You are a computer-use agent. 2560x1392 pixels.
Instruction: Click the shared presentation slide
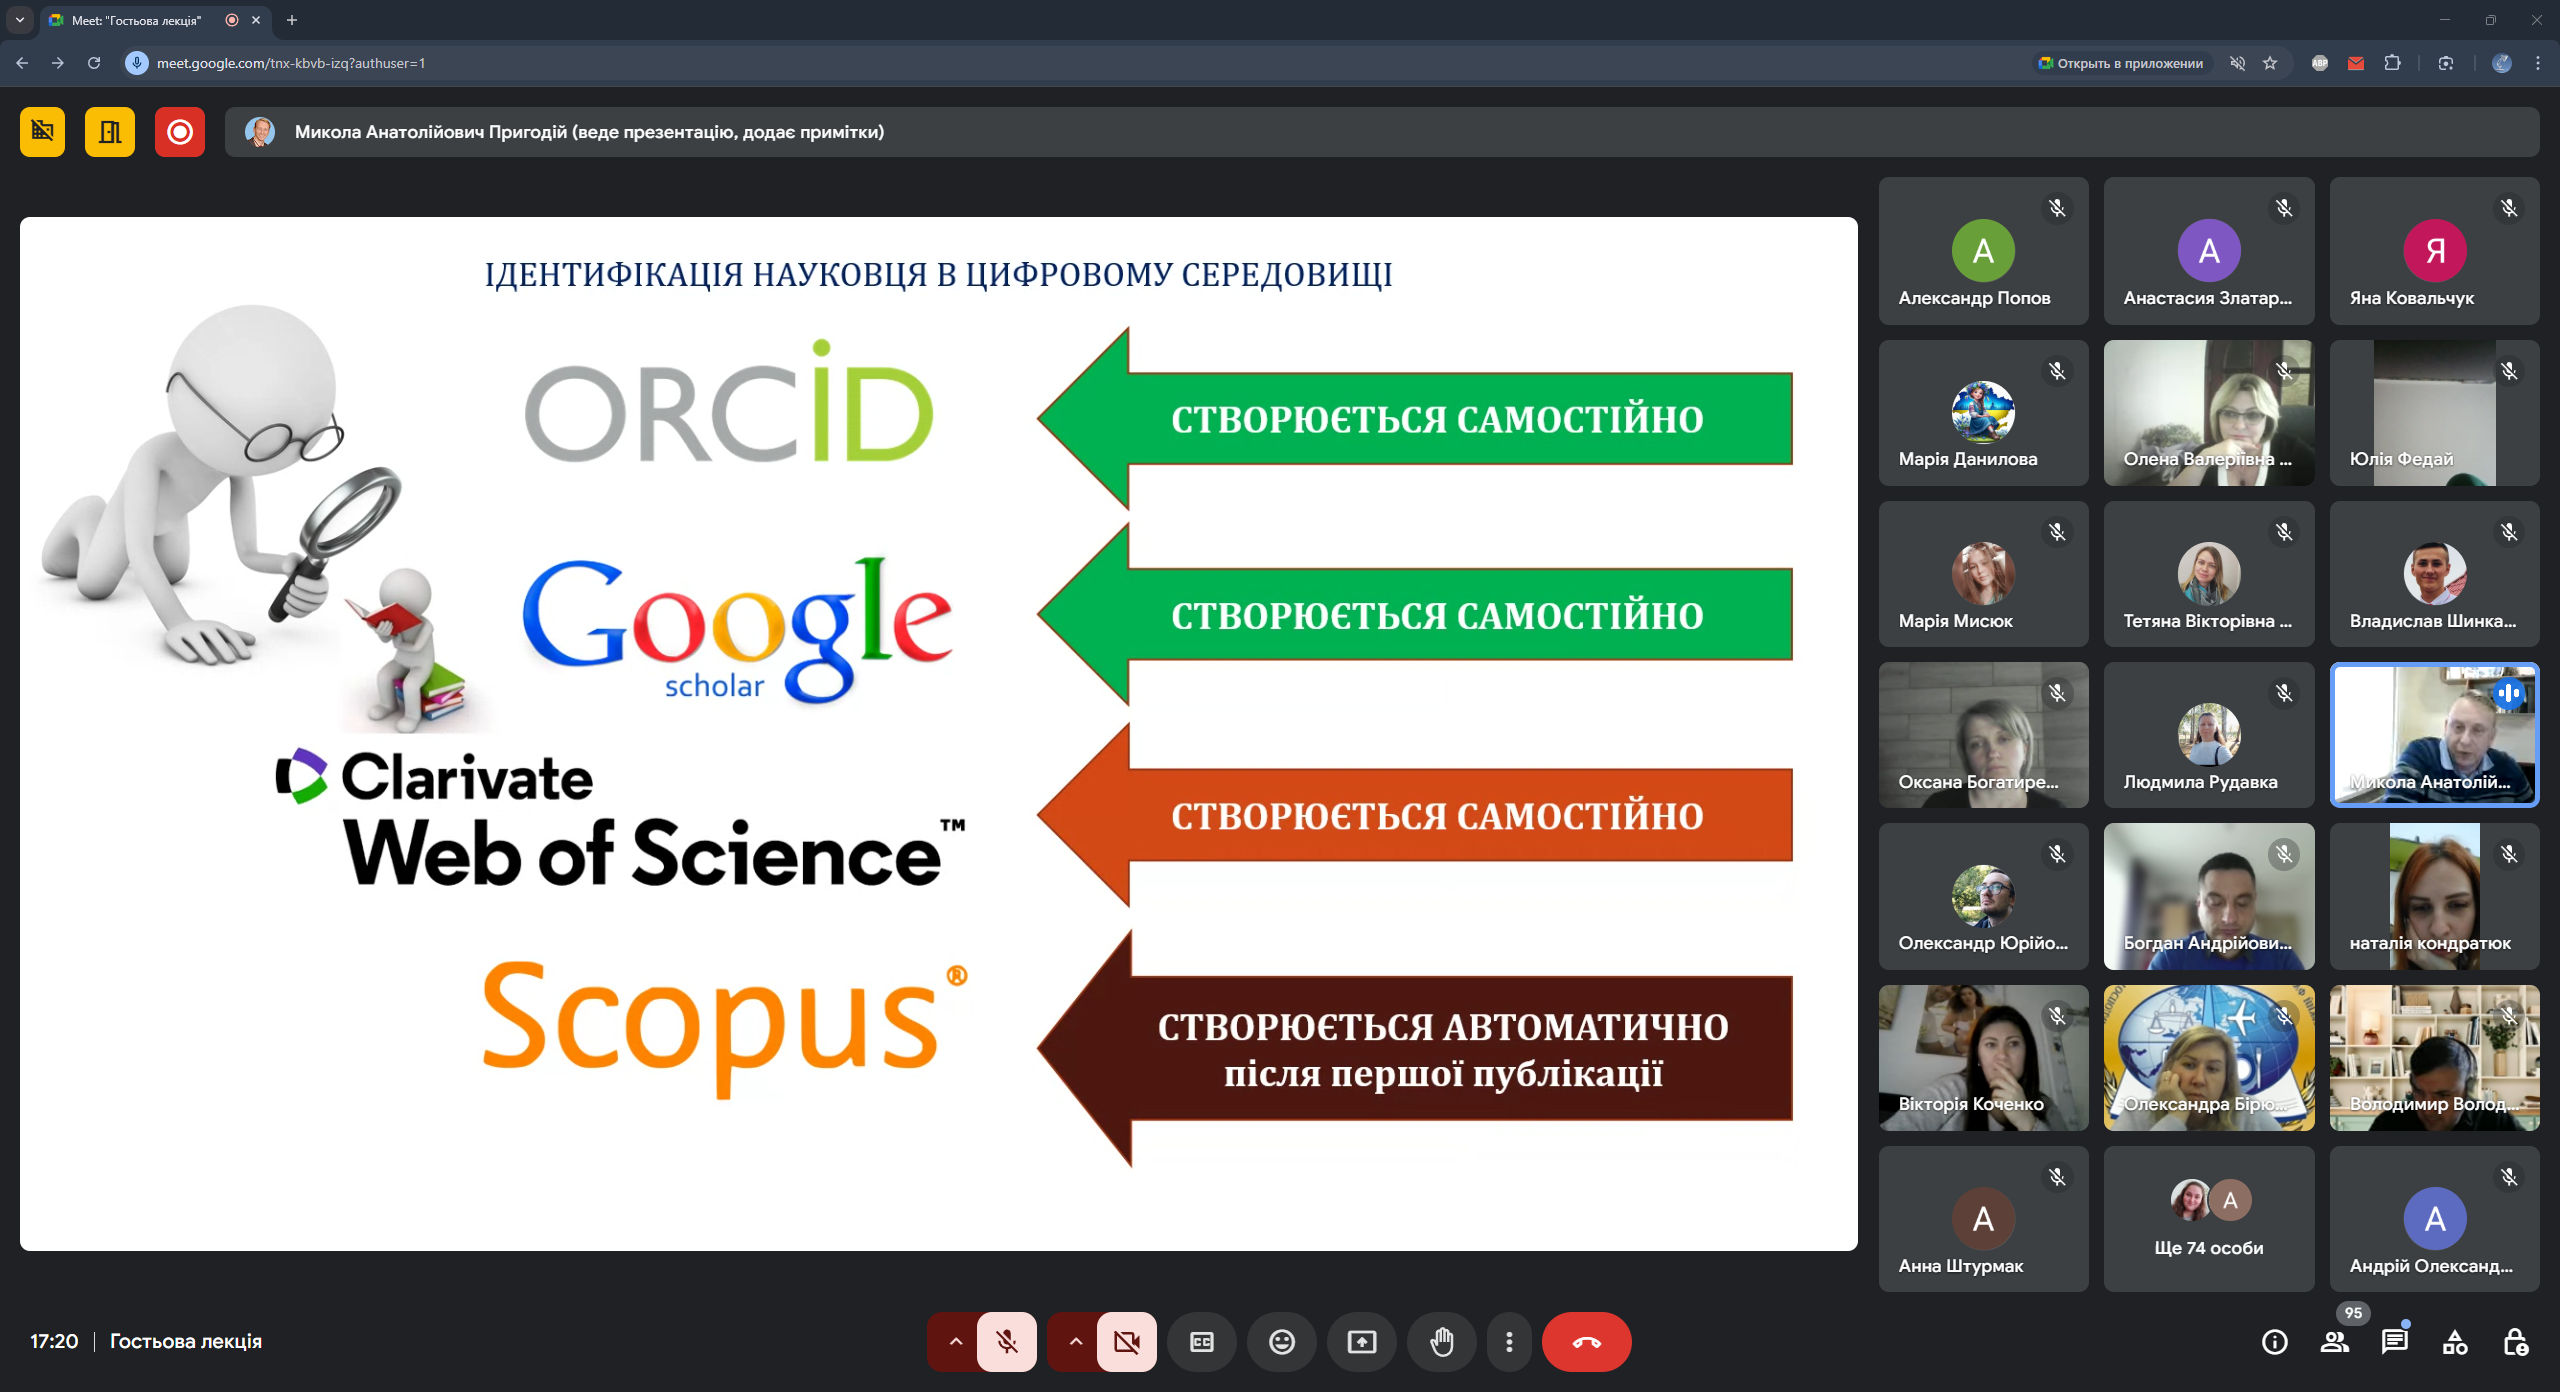[x=939, y=734]
